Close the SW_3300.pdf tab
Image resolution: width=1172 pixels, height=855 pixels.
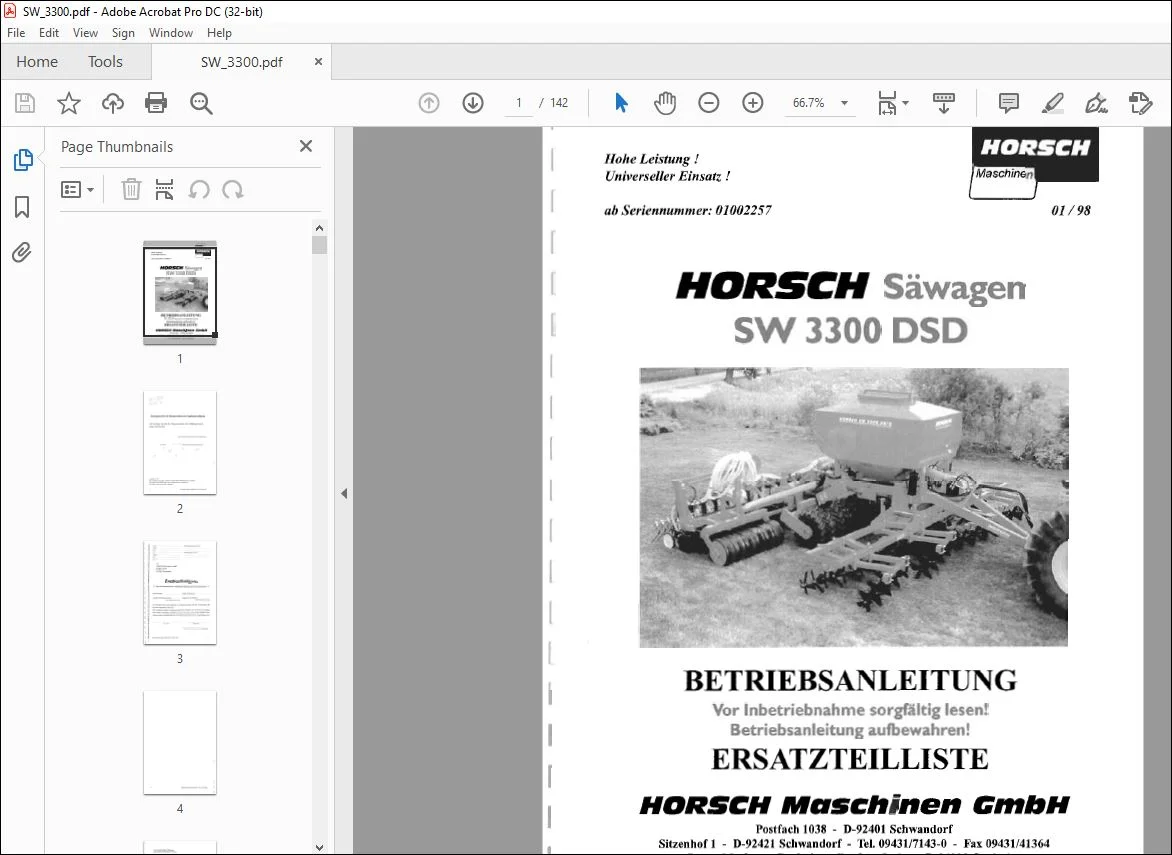point(318,62)
